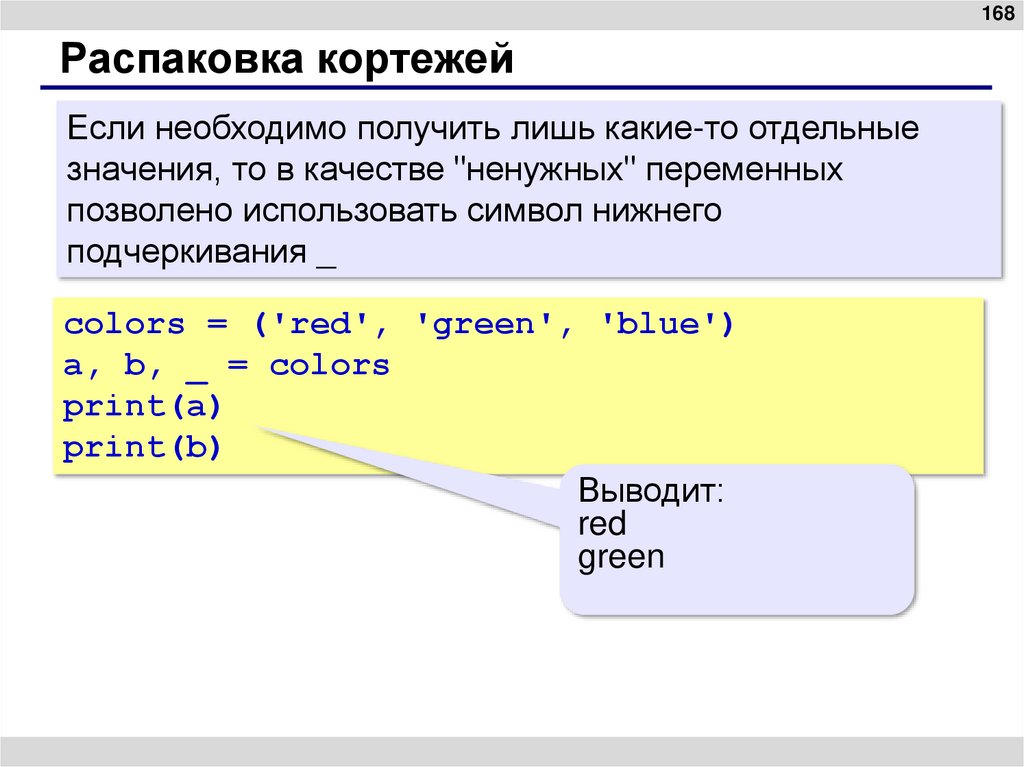Click the slide title "Распаковка кортежей"
The image size is (1024, 767).
287,59
